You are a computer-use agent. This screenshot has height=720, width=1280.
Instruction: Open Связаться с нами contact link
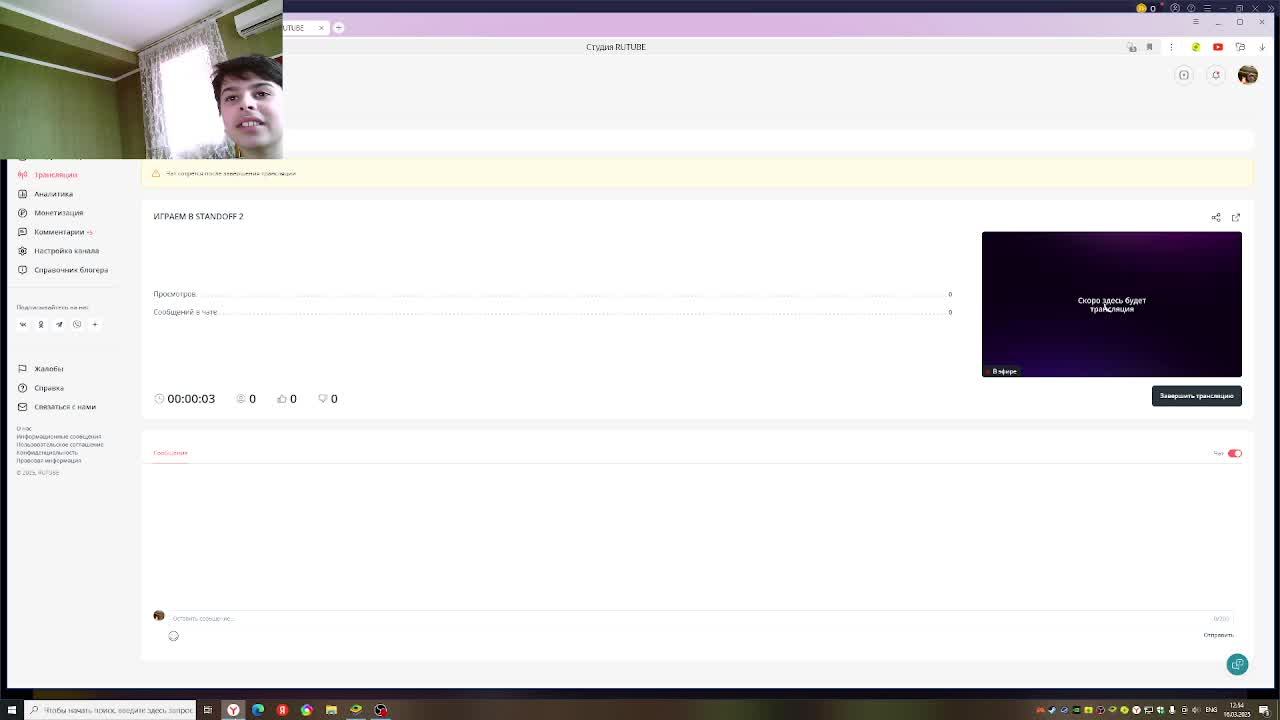tap(64, 407)
